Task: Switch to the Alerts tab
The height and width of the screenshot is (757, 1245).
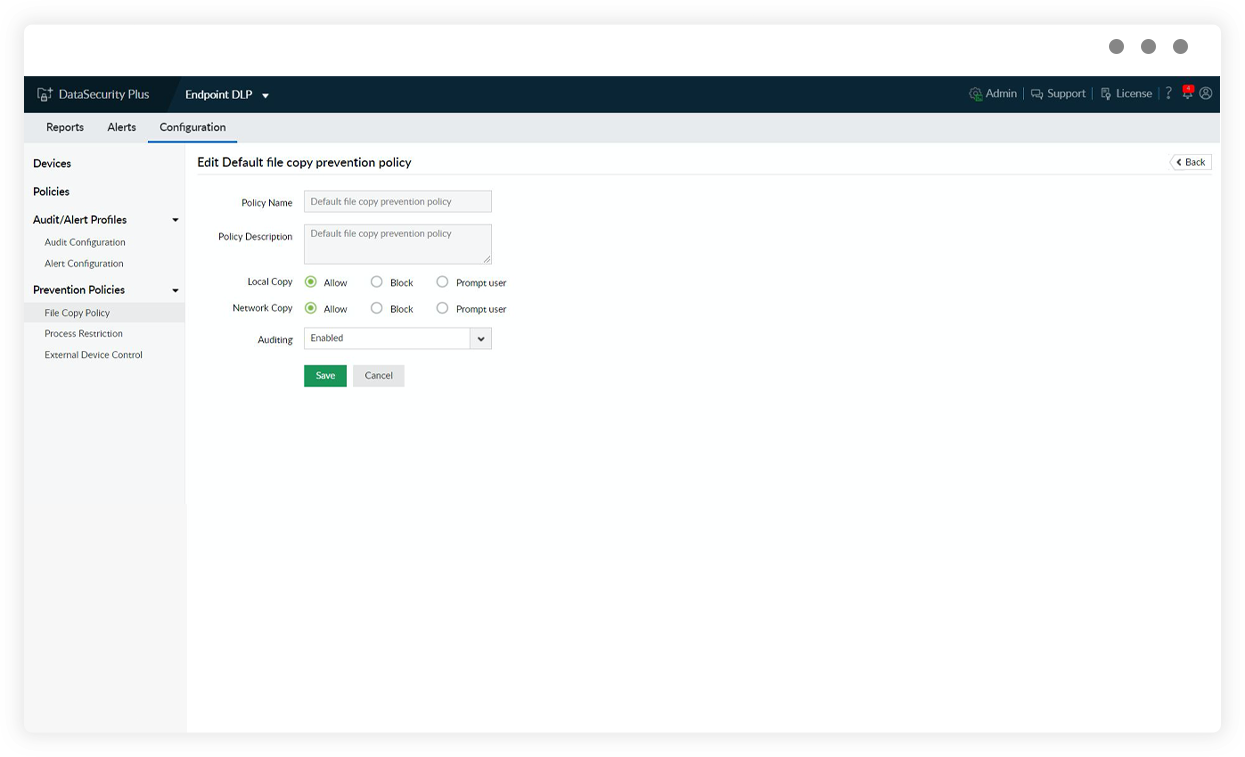Action: (121, 127)
